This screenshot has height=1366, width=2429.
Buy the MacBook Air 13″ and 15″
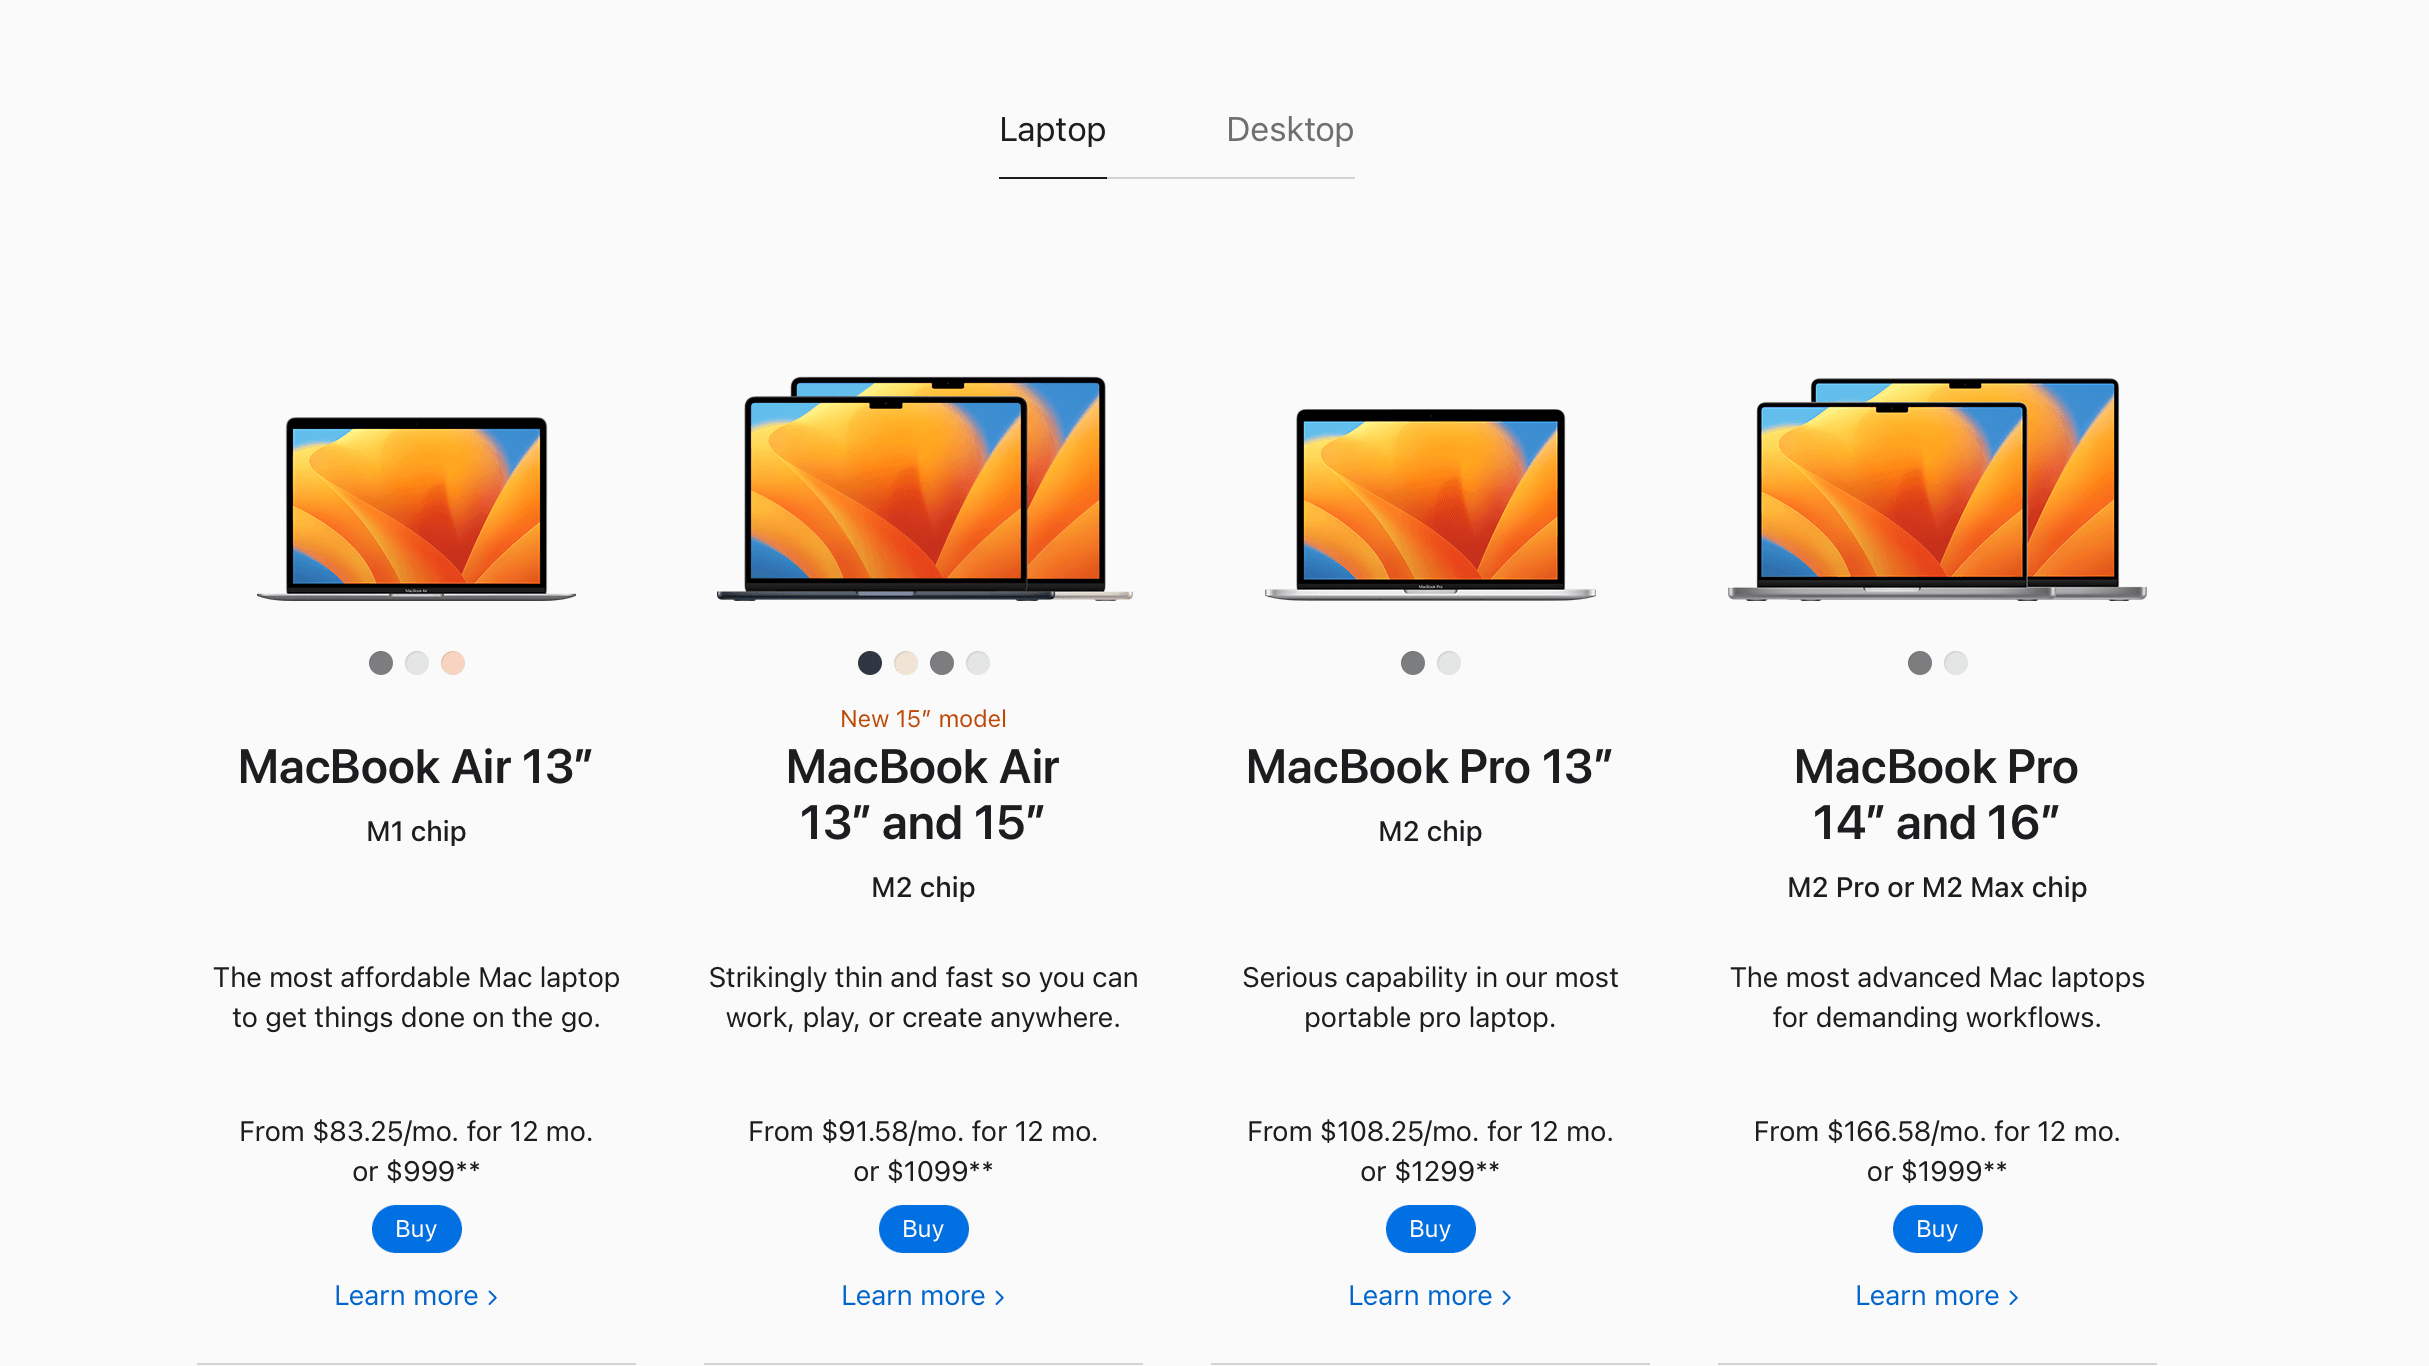(x=923, y=1229)
